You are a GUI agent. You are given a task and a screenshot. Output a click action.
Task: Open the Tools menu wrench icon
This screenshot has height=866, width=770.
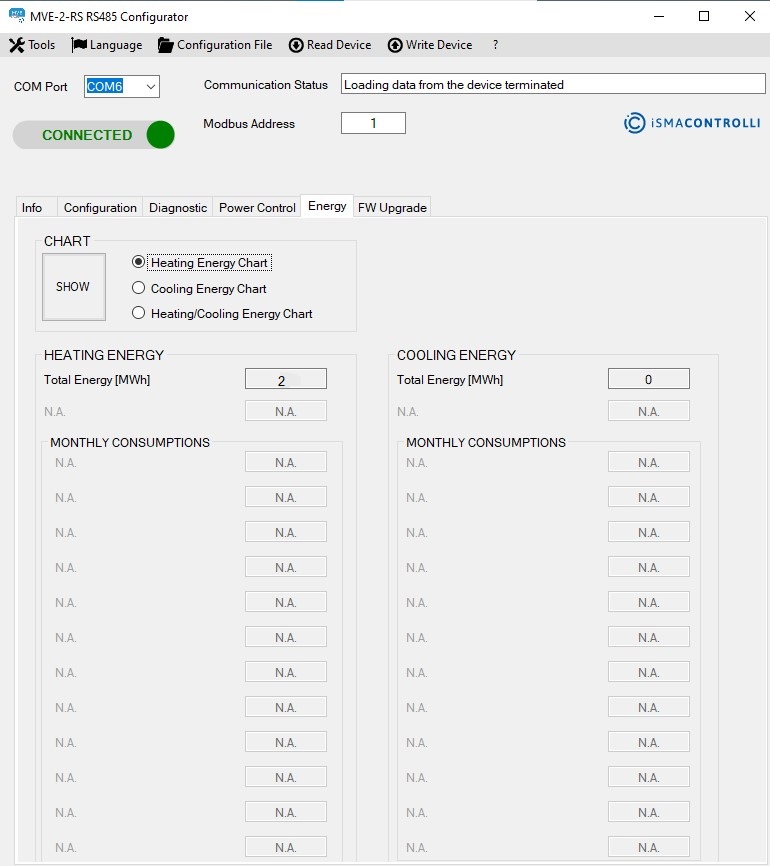[16, 45]
